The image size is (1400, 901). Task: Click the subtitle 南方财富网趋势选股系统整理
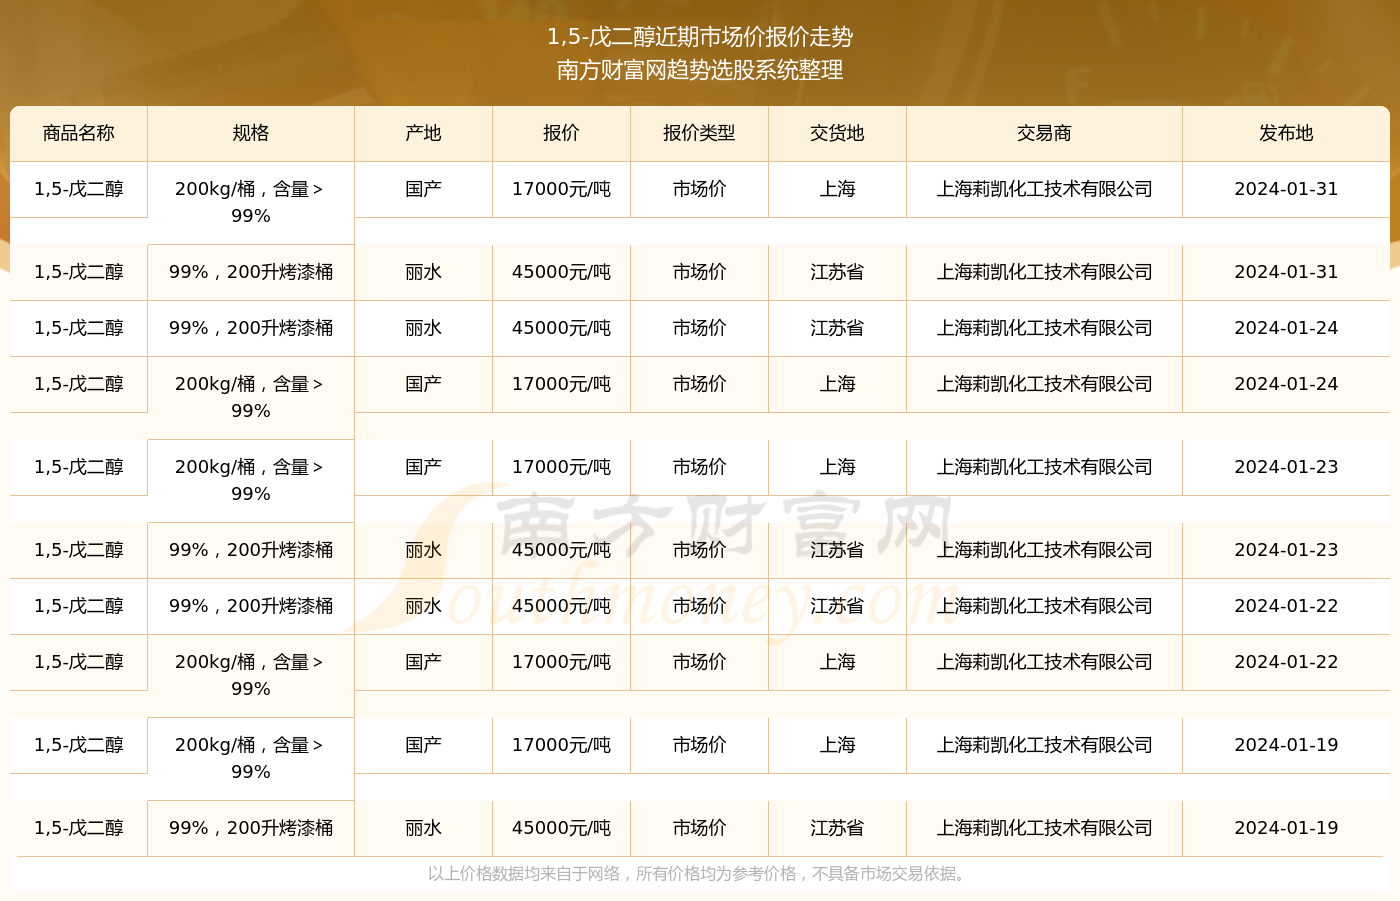[700, 70]
